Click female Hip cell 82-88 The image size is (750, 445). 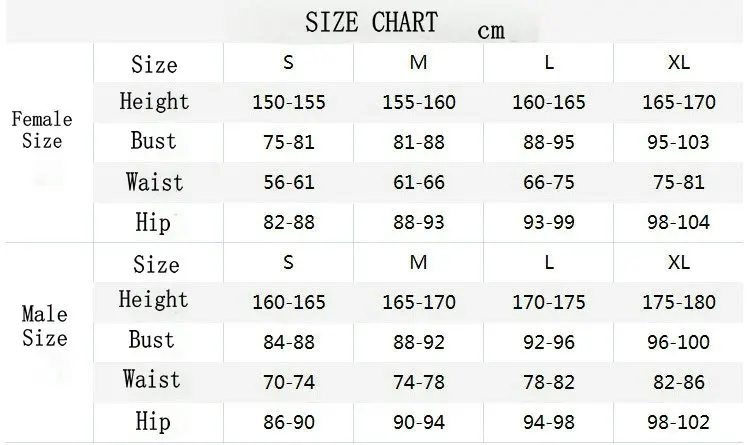point(288,222)
